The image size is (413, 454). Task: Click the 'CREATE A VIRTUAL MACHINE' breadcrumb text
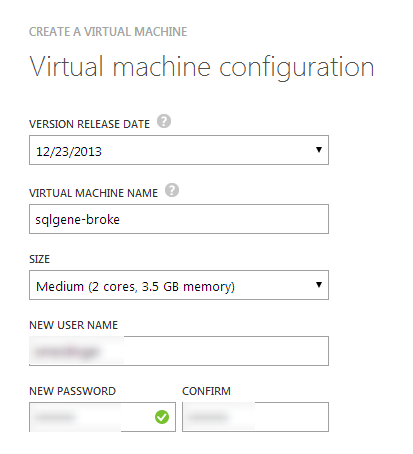tap(108, 32)
